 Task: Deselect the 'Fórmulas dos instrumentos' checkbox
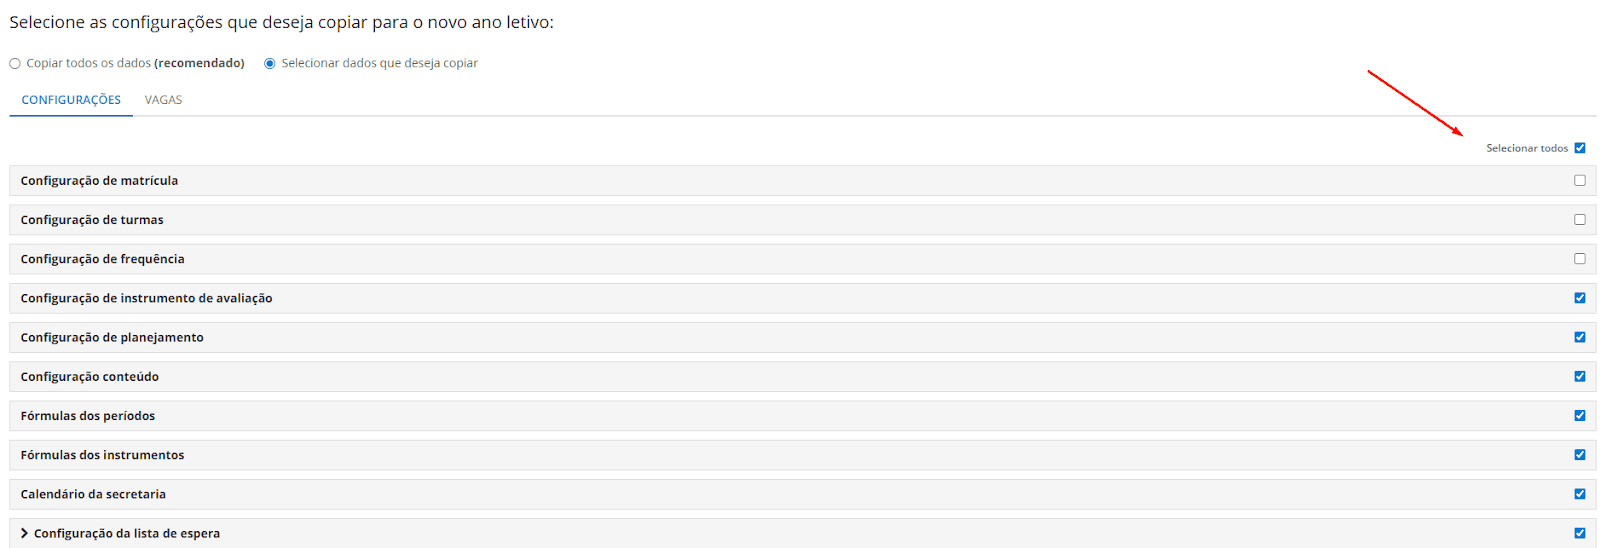point(1580,455)
